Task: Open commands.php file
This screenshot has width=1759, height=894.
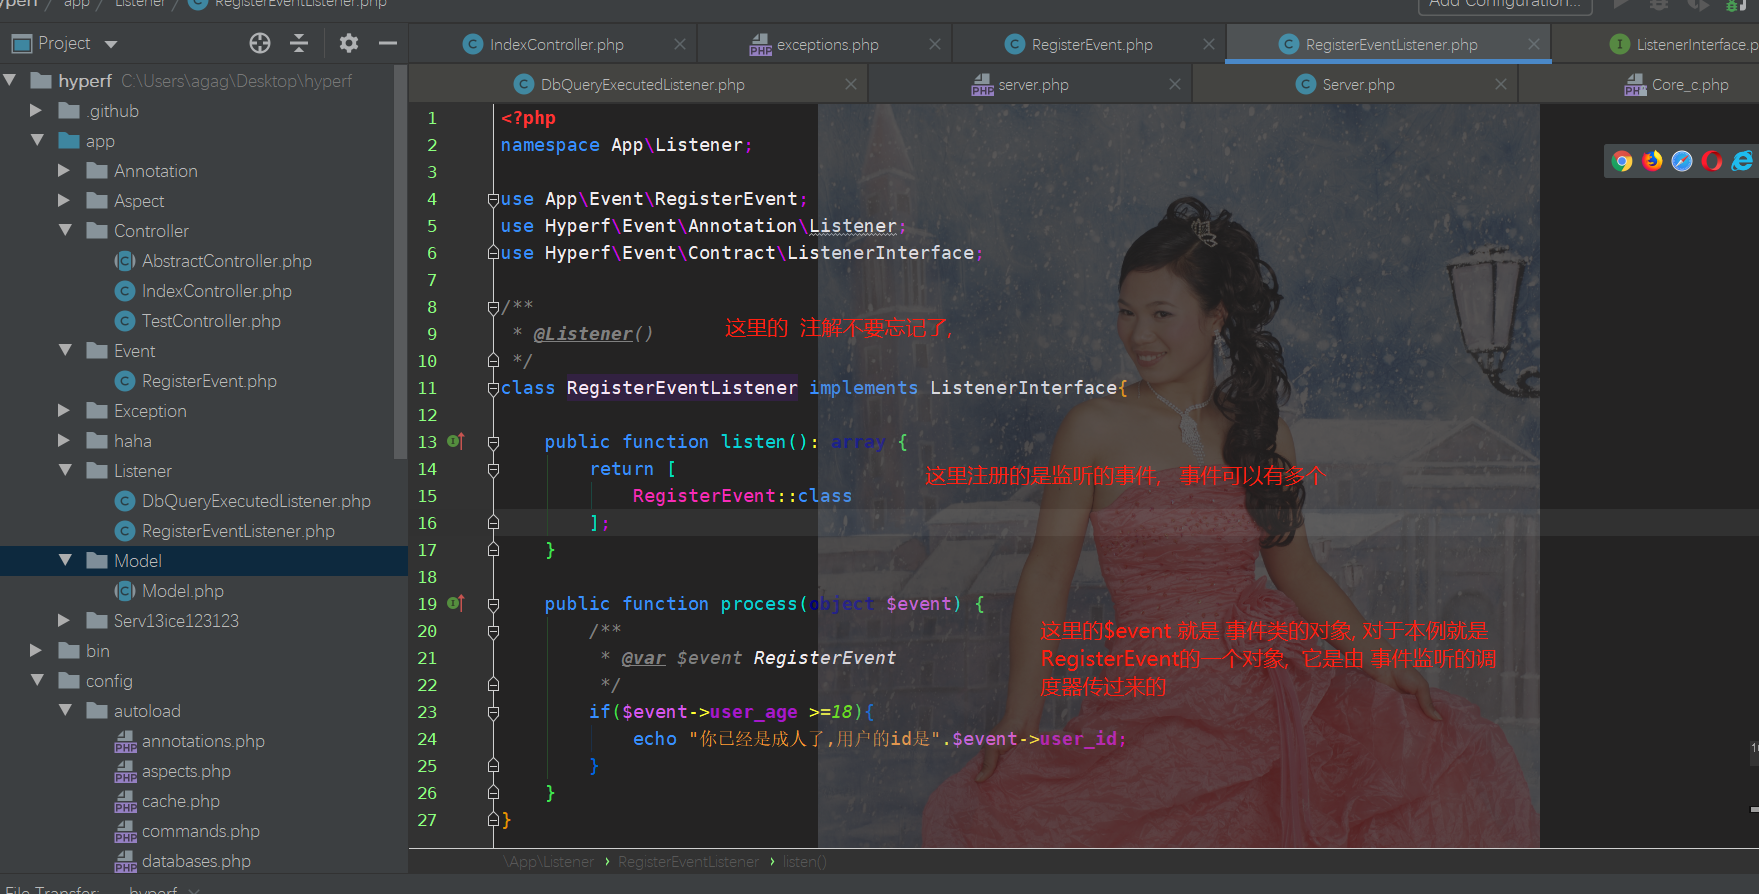Action: point(200,831)
